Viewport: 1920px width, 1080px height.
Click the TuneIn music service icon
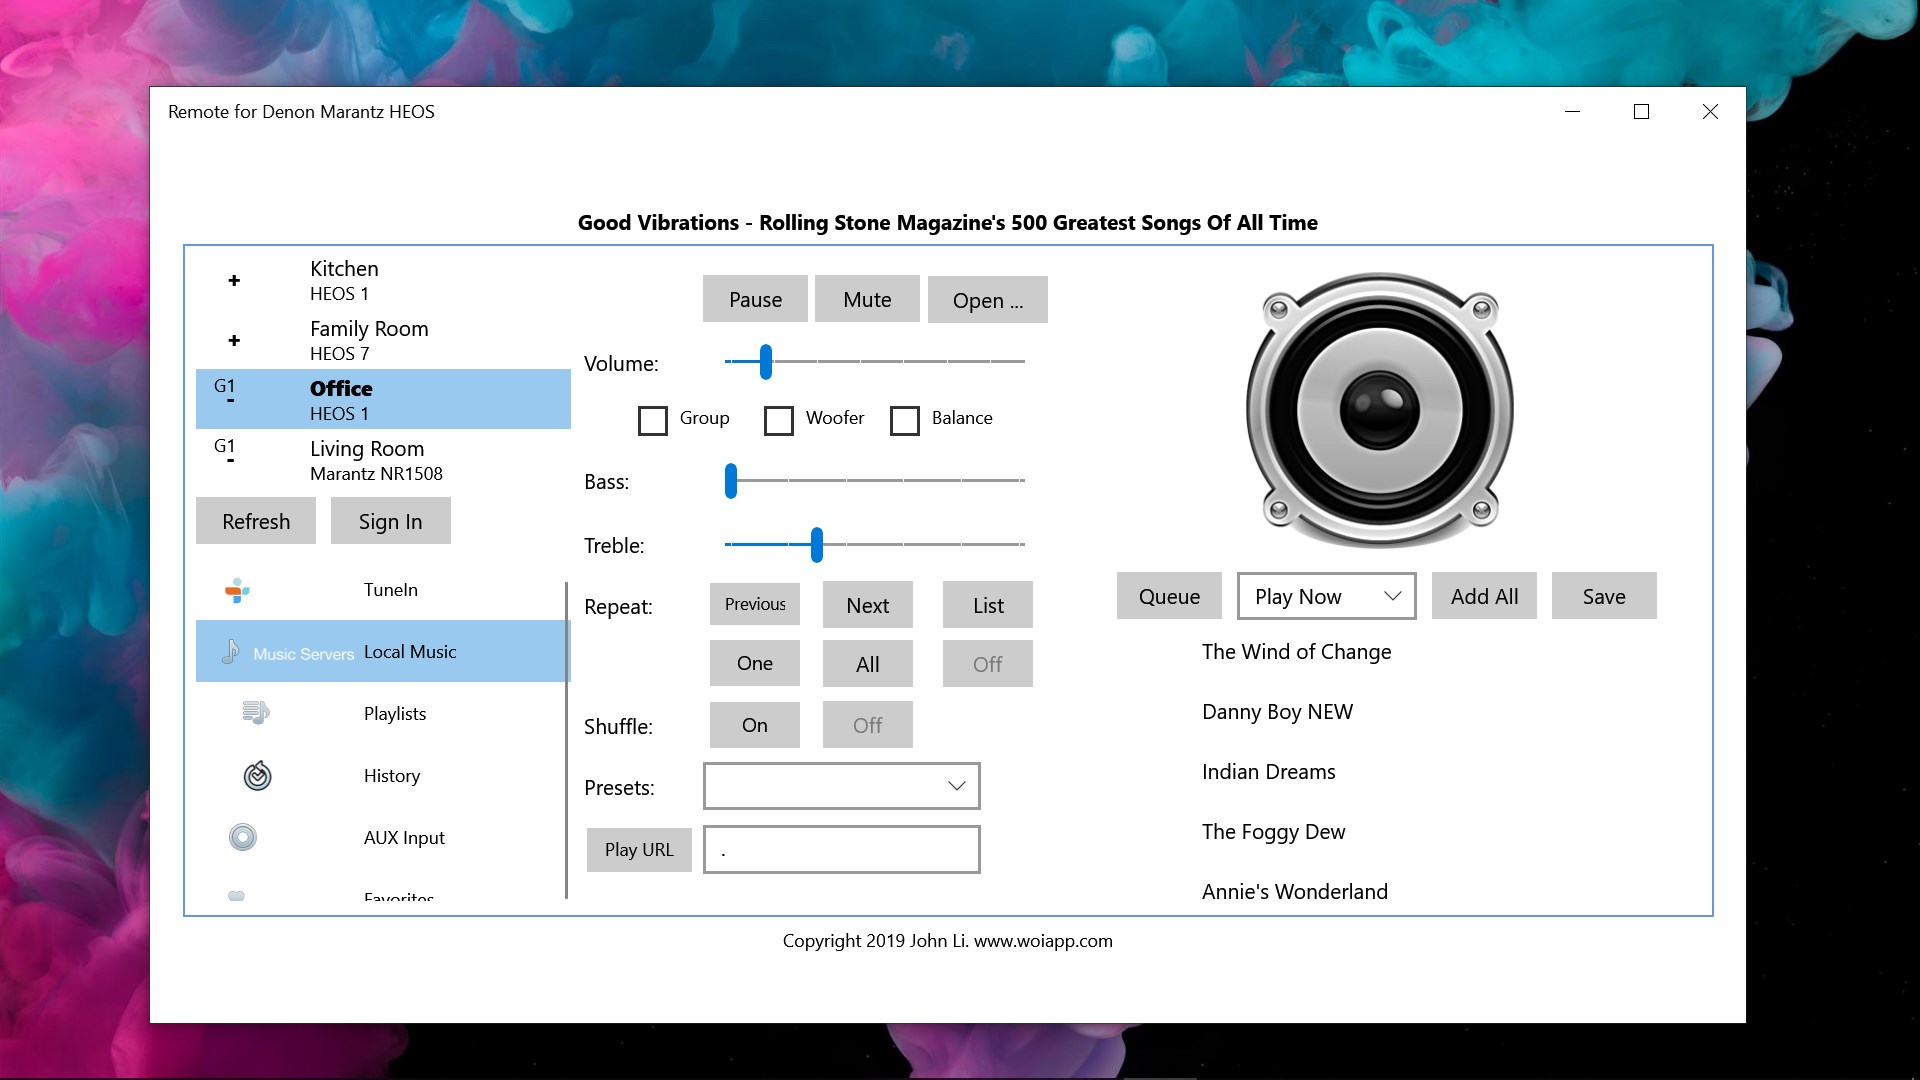(x=237, y=588)
